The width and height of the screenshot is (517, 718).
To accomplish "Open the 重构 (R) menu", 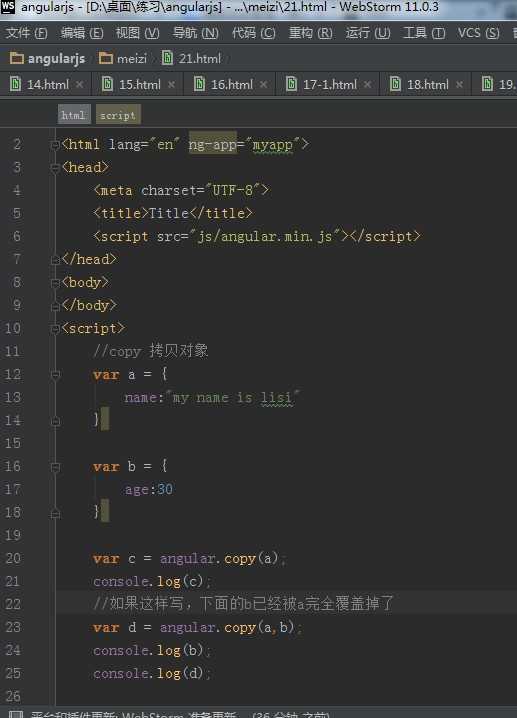I will point(310,33).
